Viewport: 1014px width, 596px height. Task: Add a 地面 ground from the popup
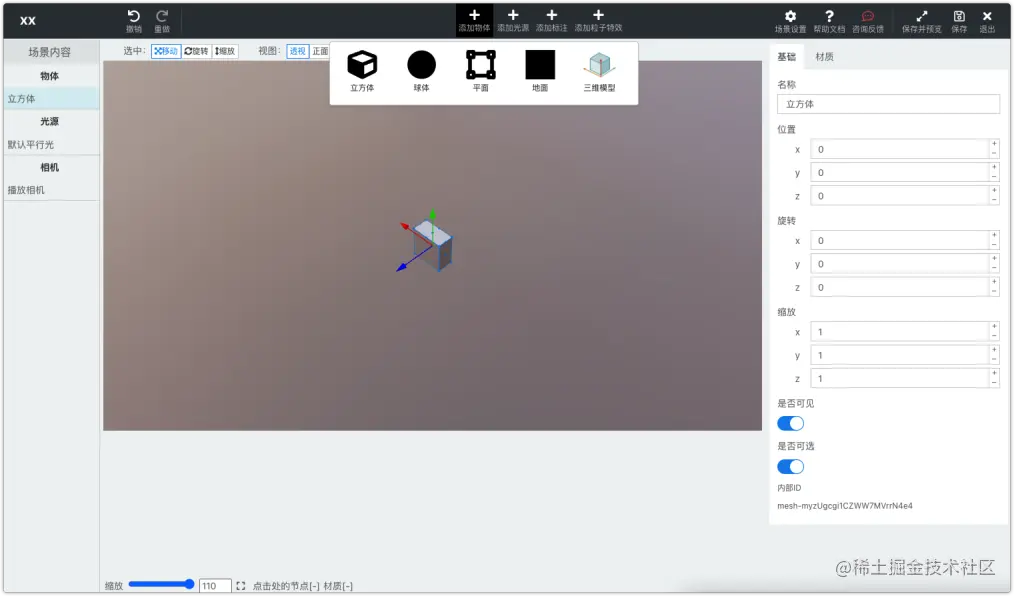(540, 71)
